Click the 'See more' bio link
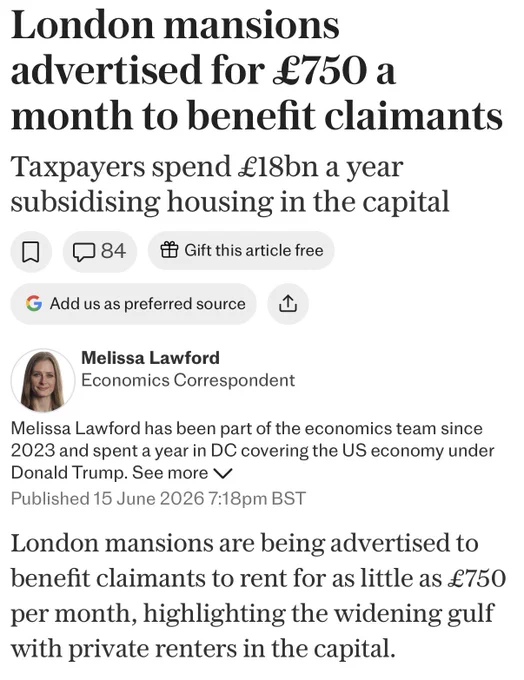This screenshot has width=524, height=680. pyautogui.click(x=170, y=472)
